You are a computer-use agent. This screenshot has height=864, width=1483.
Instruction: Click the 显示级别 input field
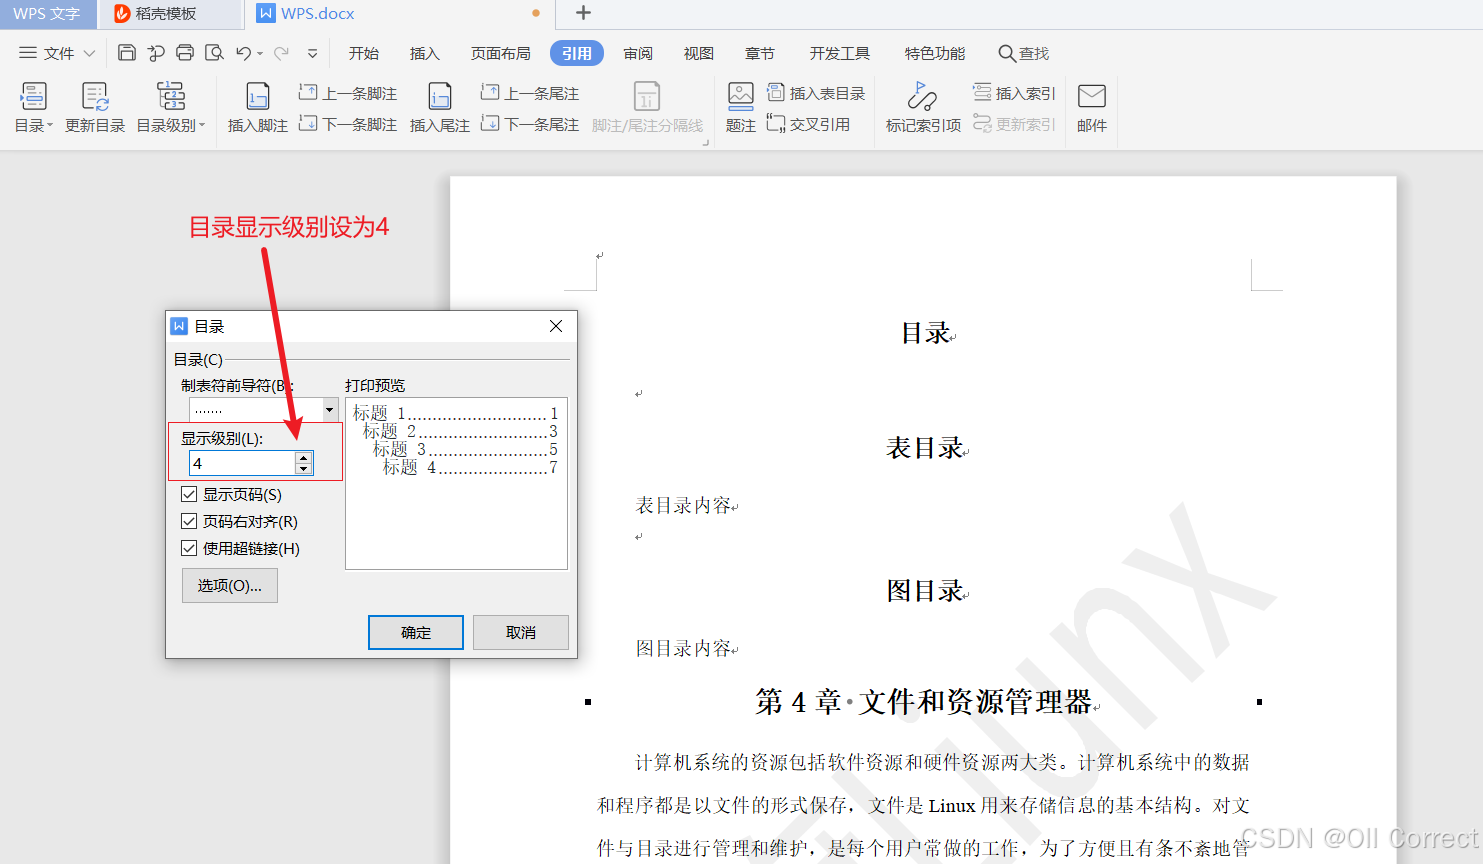pyautogui.click(x=242, y=463)
